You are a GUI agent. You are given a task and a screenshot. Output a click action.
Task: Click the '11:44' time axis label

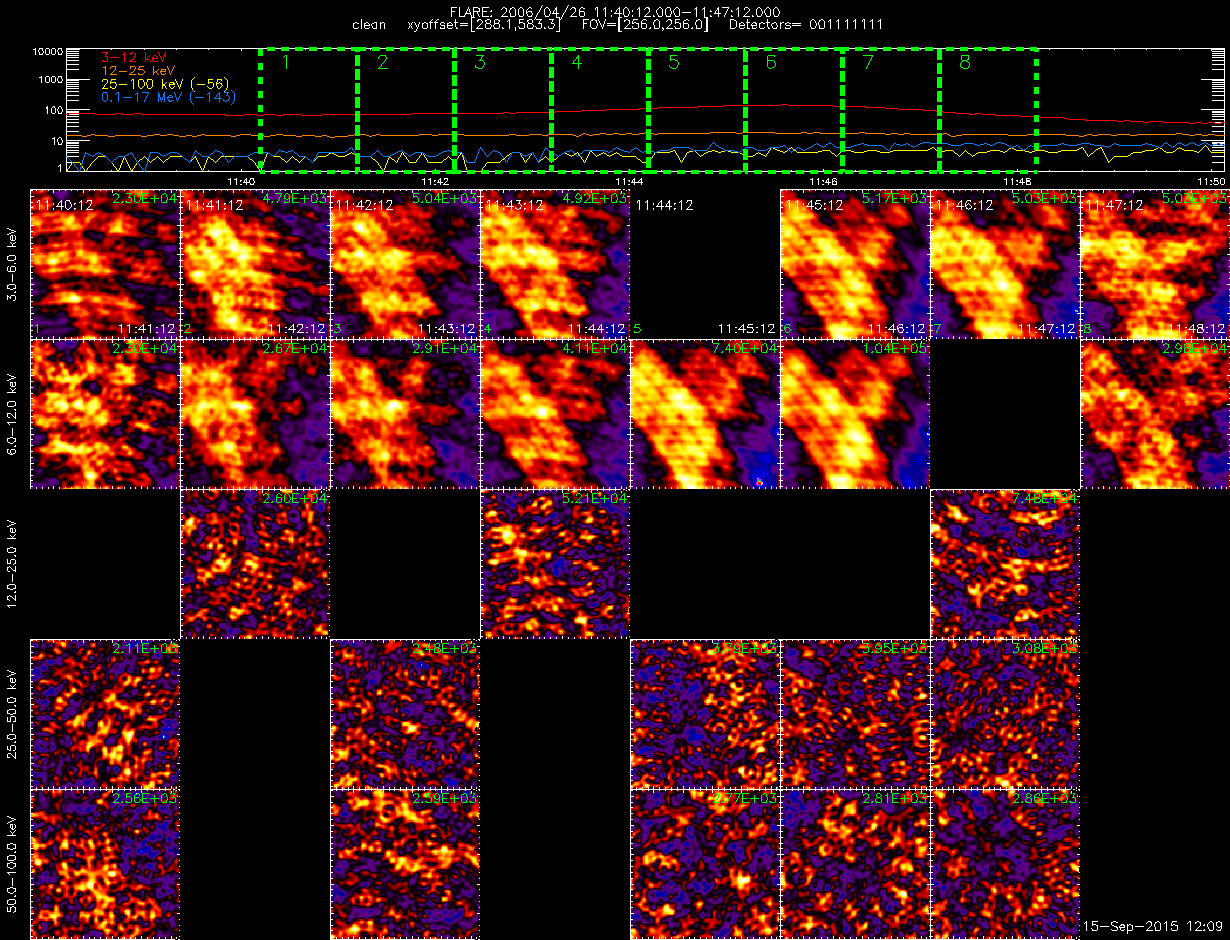tap(628, 181)
